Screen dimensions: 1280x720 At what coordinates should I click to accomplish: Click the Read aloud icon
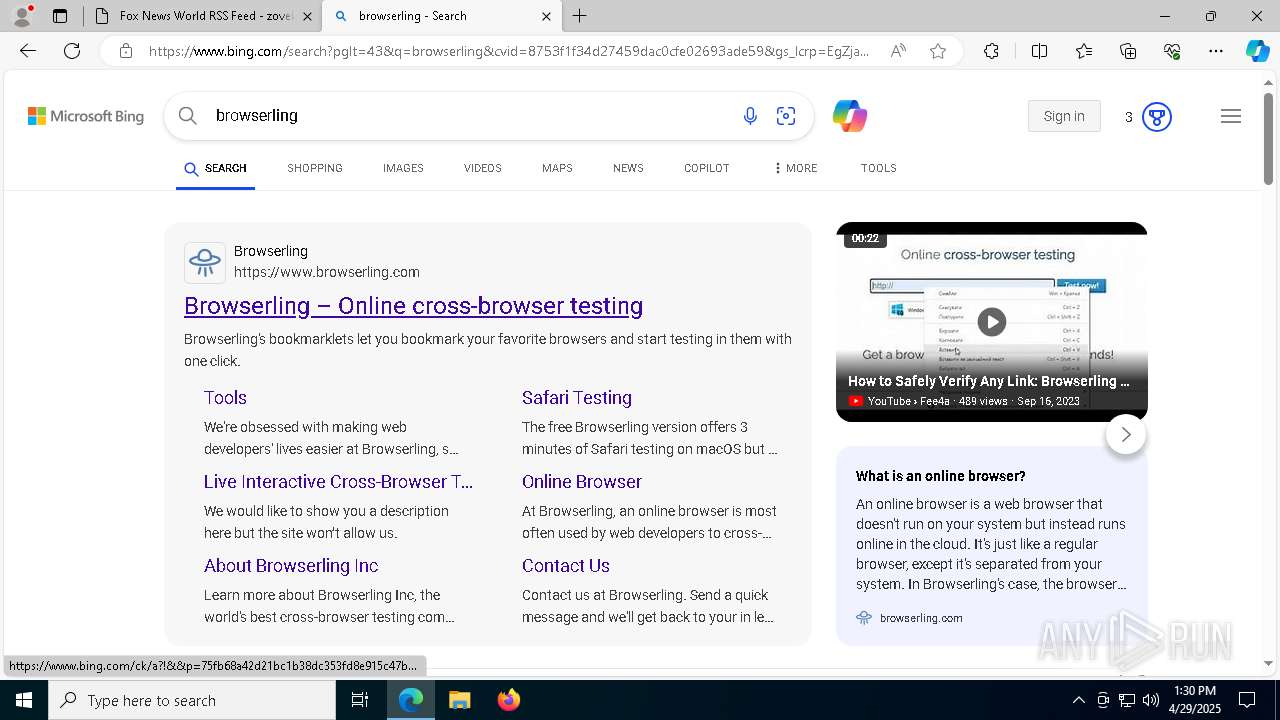click(x=898, y=51)
